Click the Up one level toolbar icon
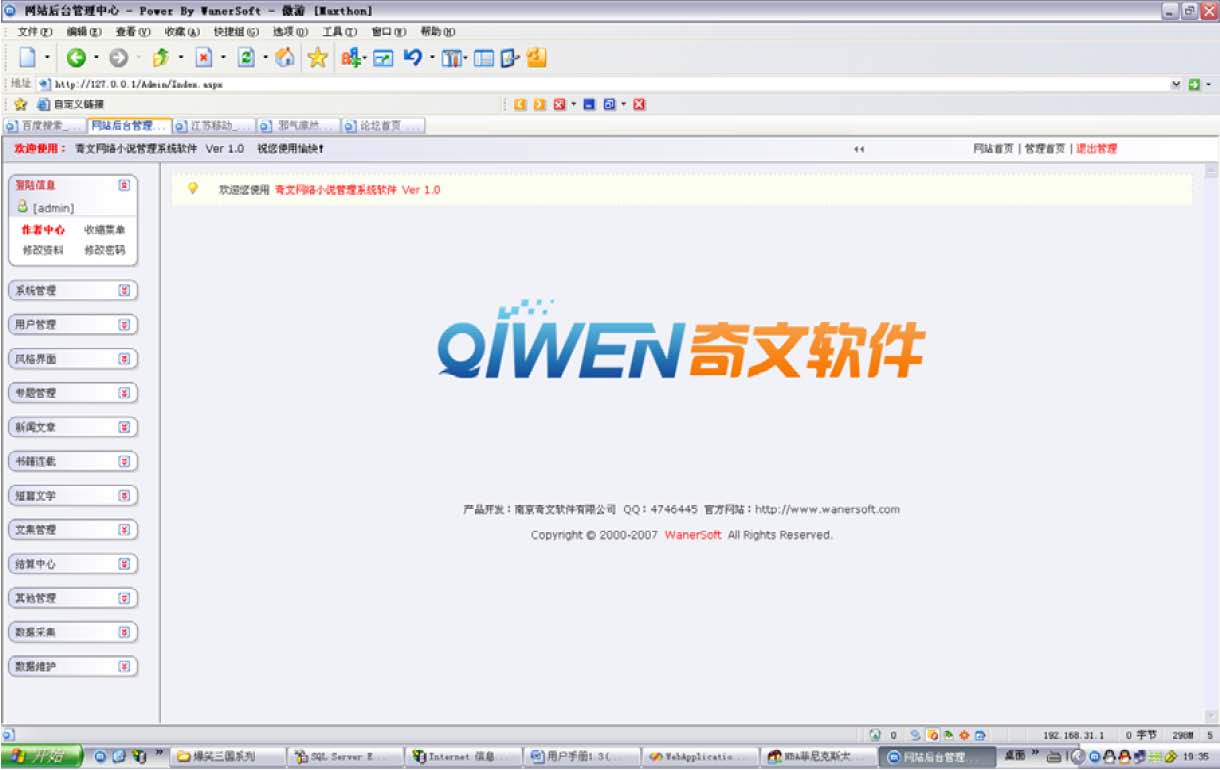 point(161,58)
